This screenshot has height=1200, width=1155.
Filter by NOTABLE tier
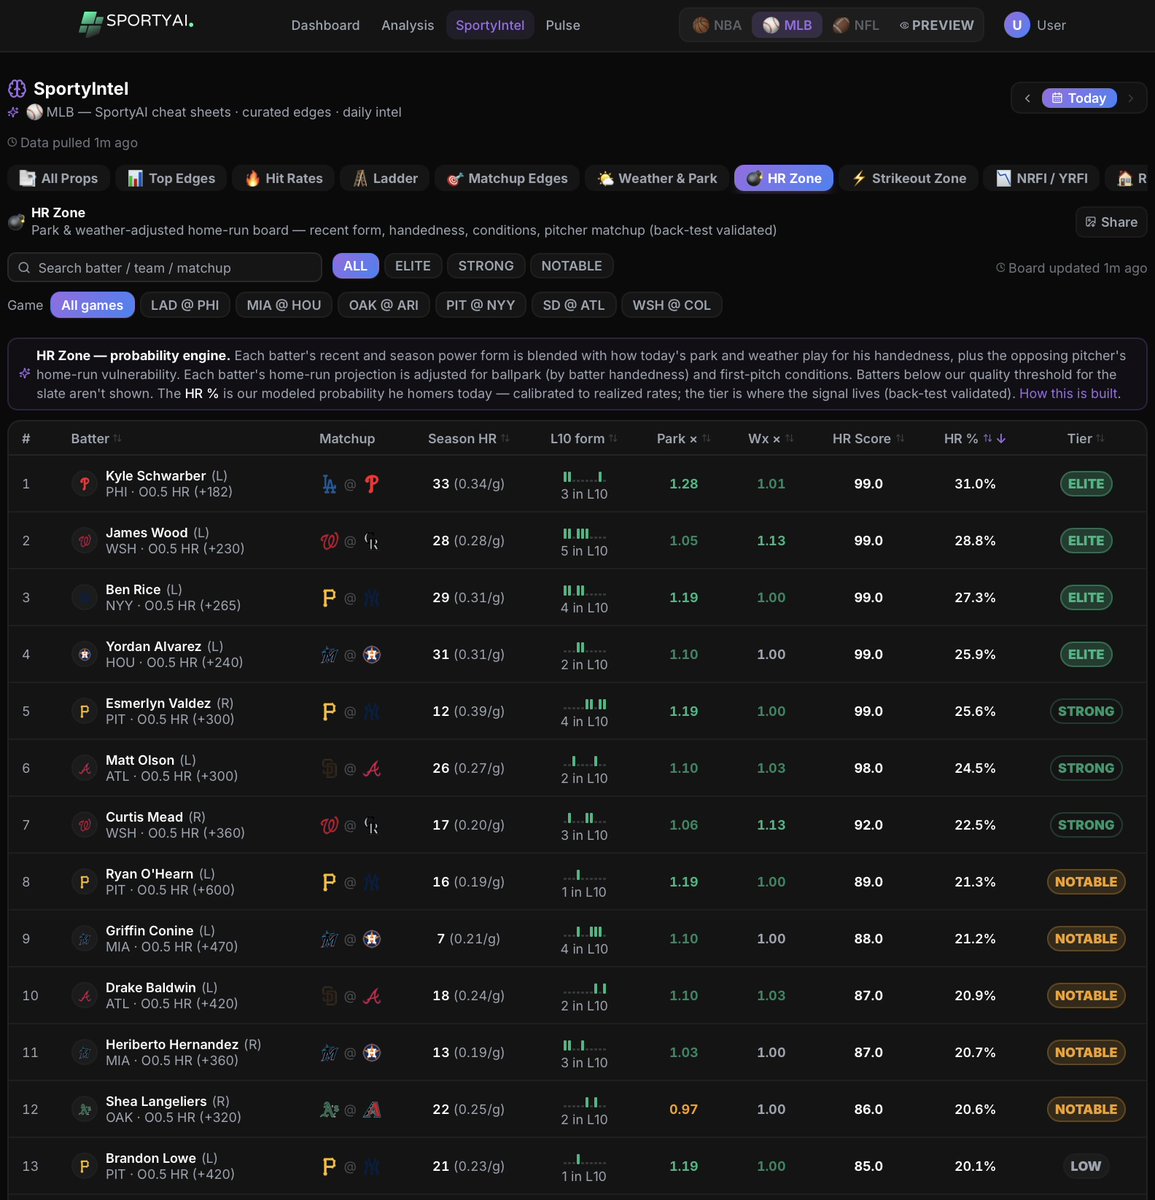pyautogui.click(x=572, y=266)
